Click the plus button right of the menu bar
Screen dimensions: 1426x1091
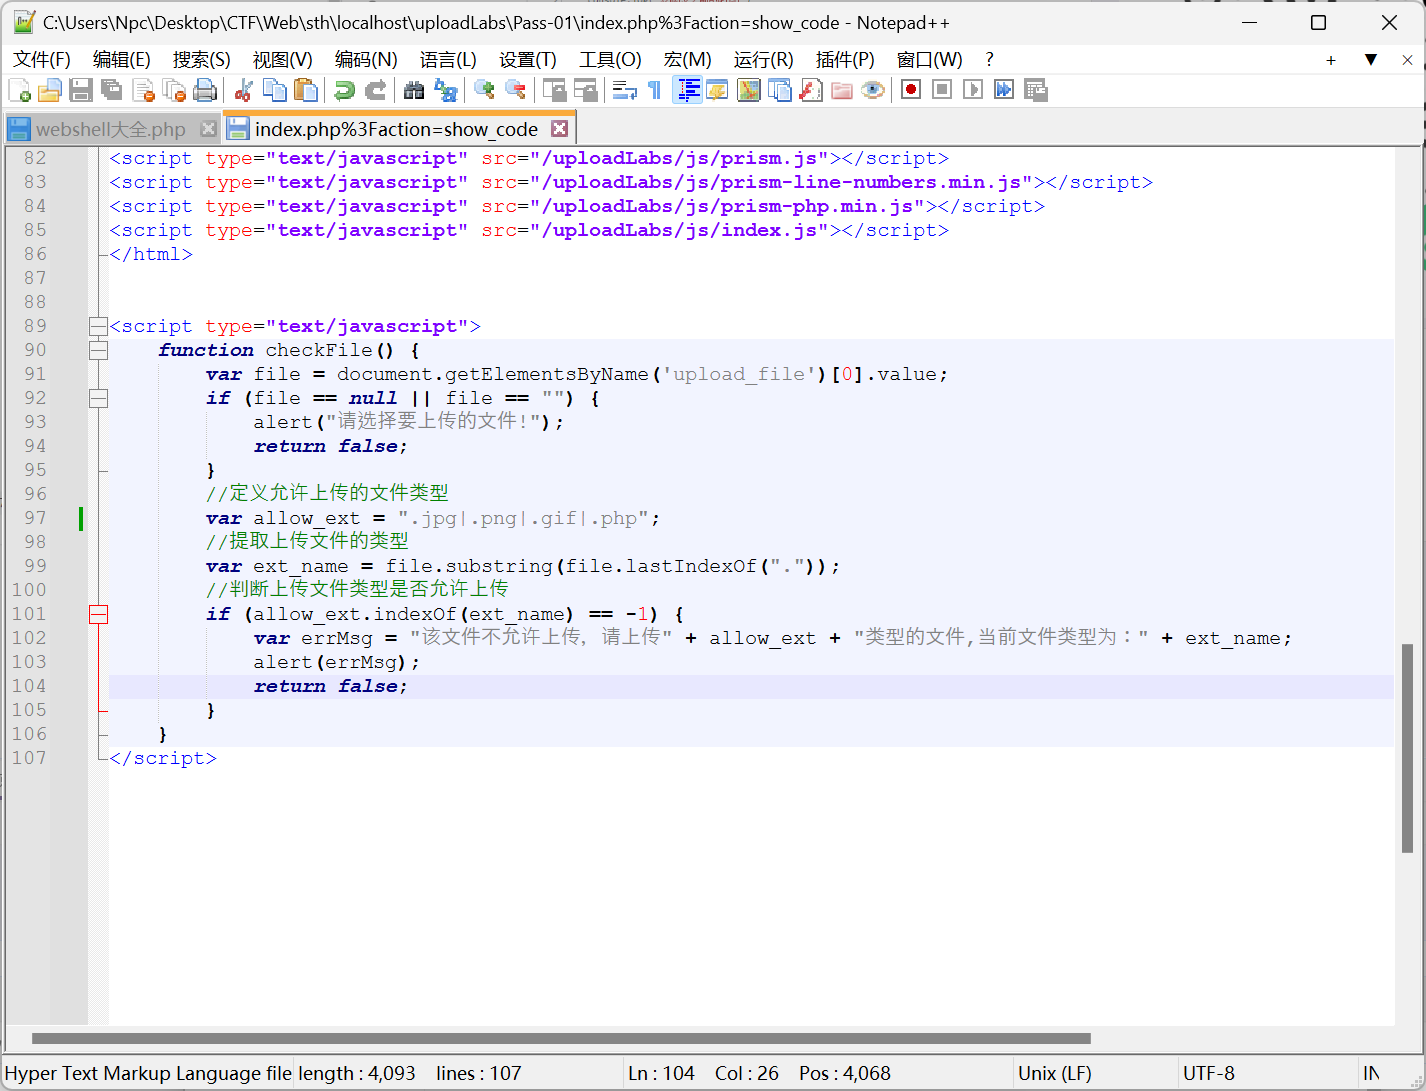tap(1330, 60)
